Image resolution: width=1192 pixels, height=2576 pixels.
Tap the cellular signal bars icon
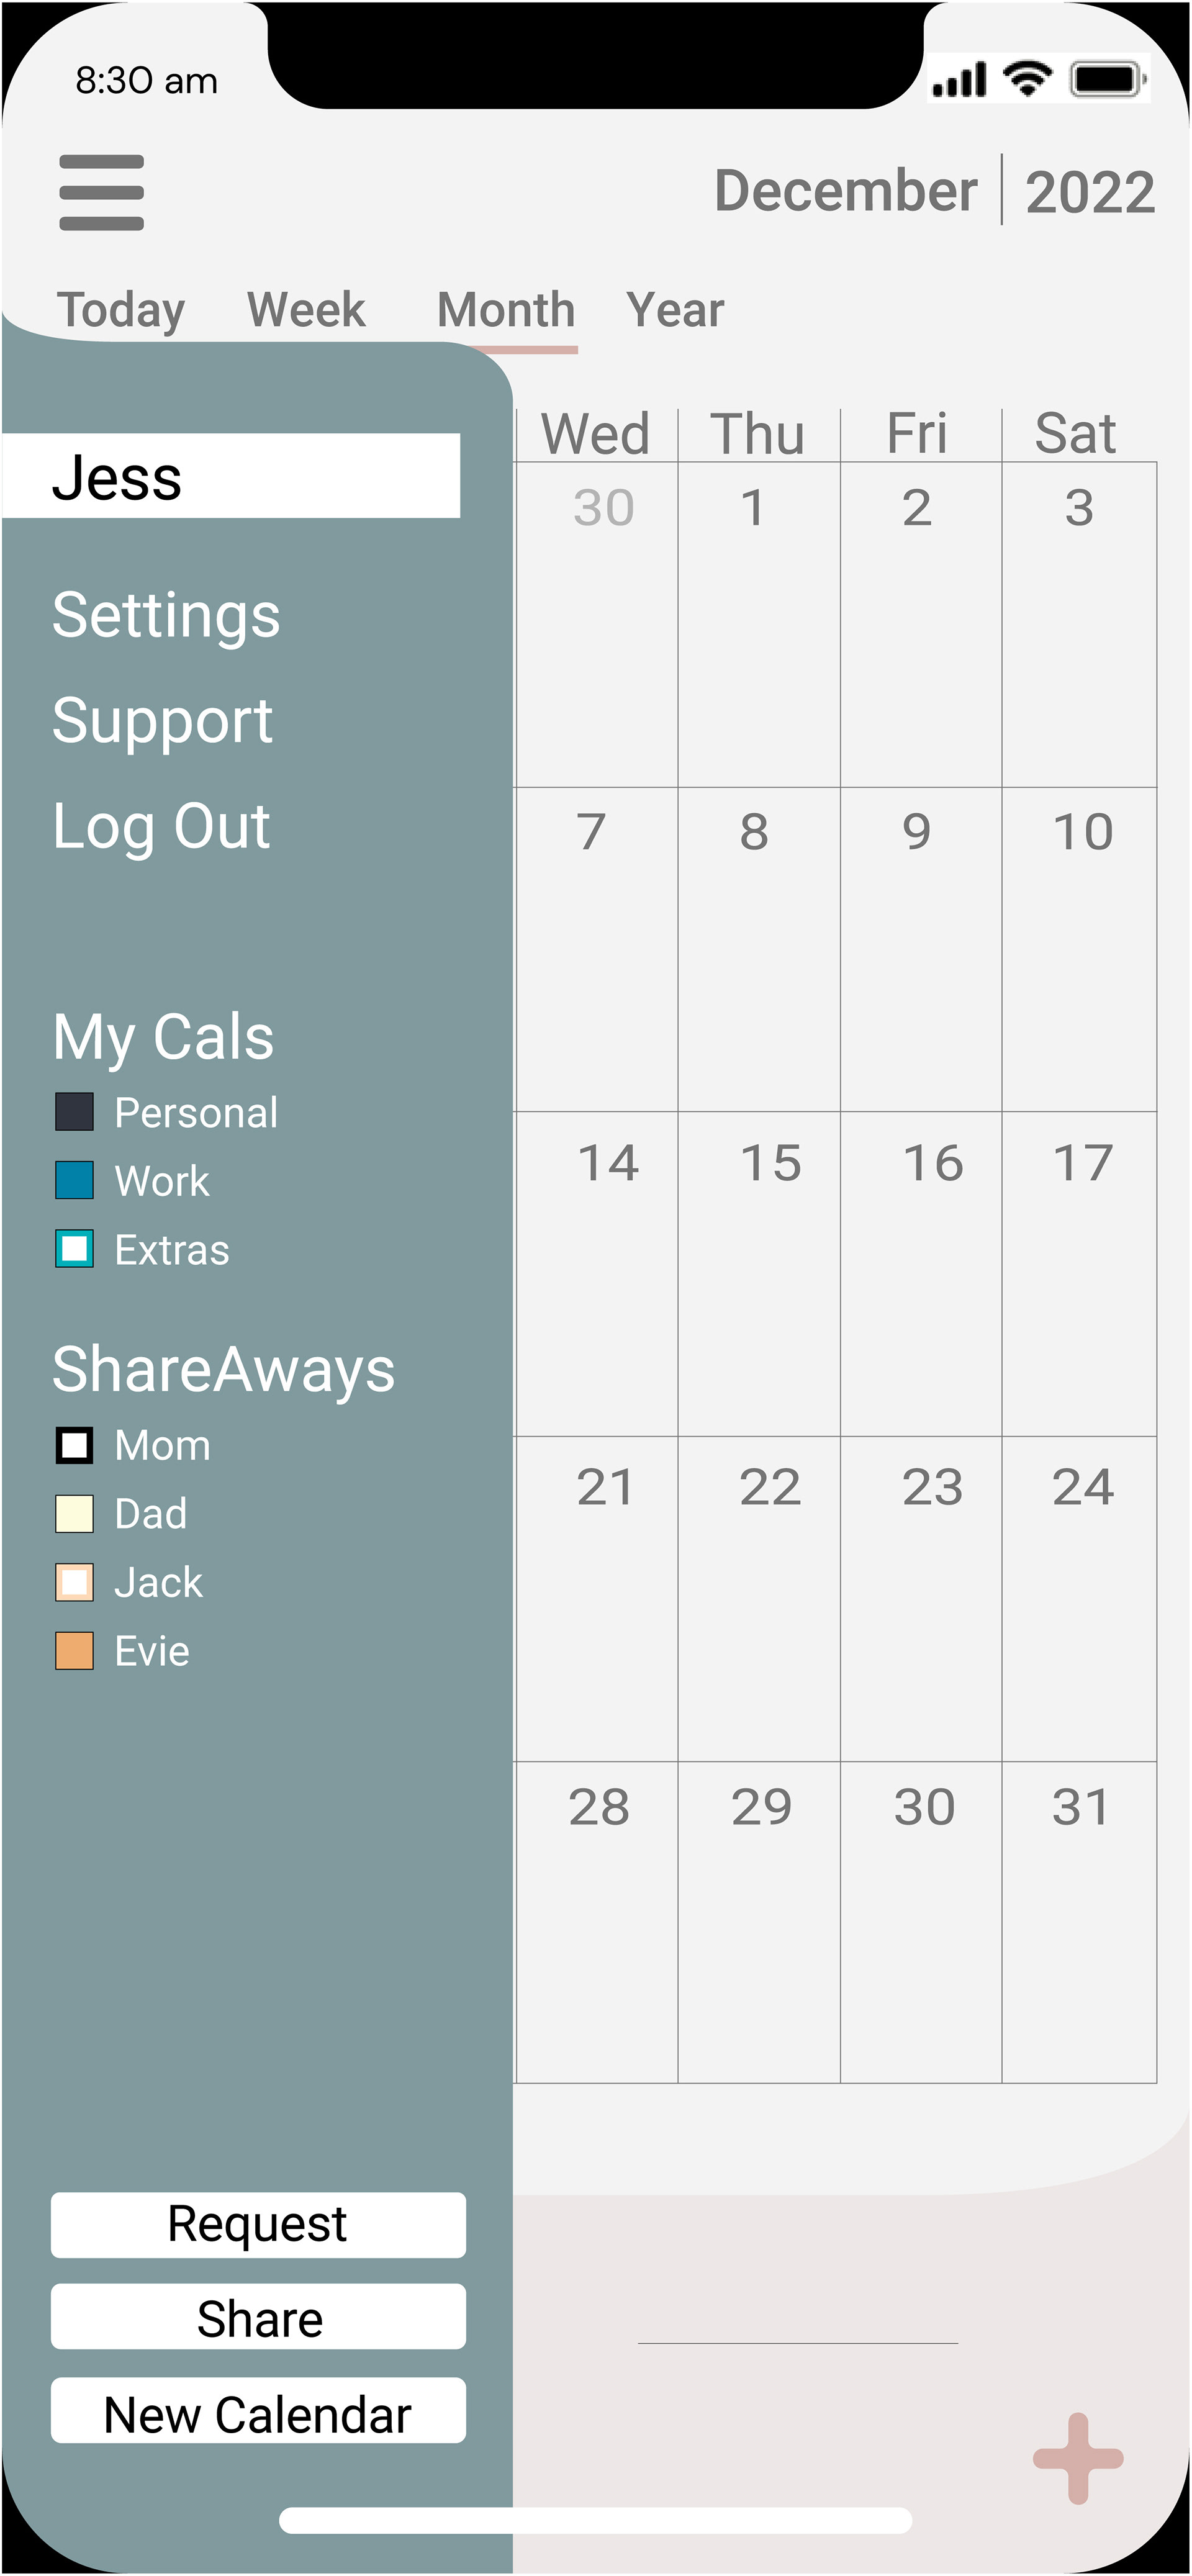959,79
